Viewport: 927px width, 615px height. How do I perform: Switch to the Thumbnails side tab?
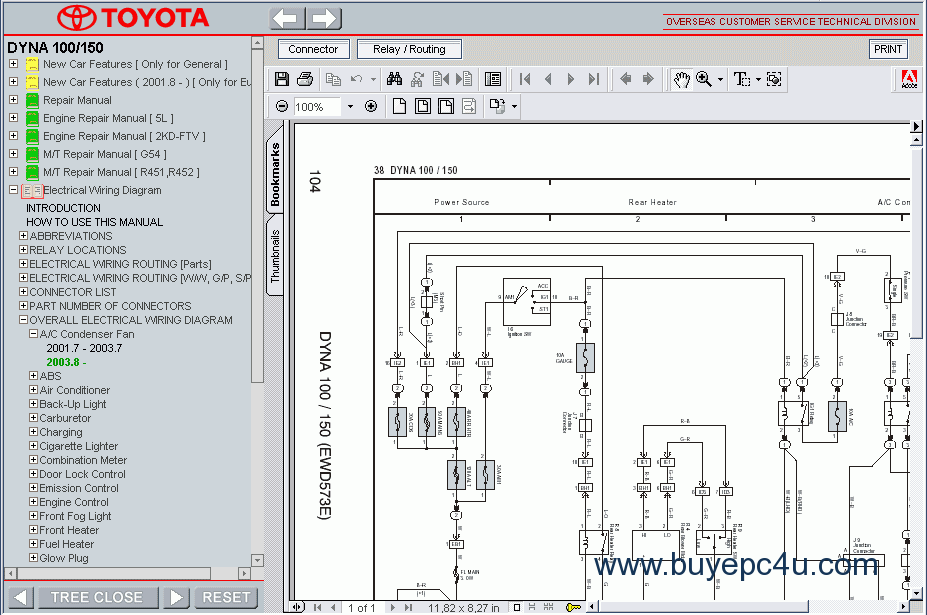pyautogui.click(x=275, y=255)
